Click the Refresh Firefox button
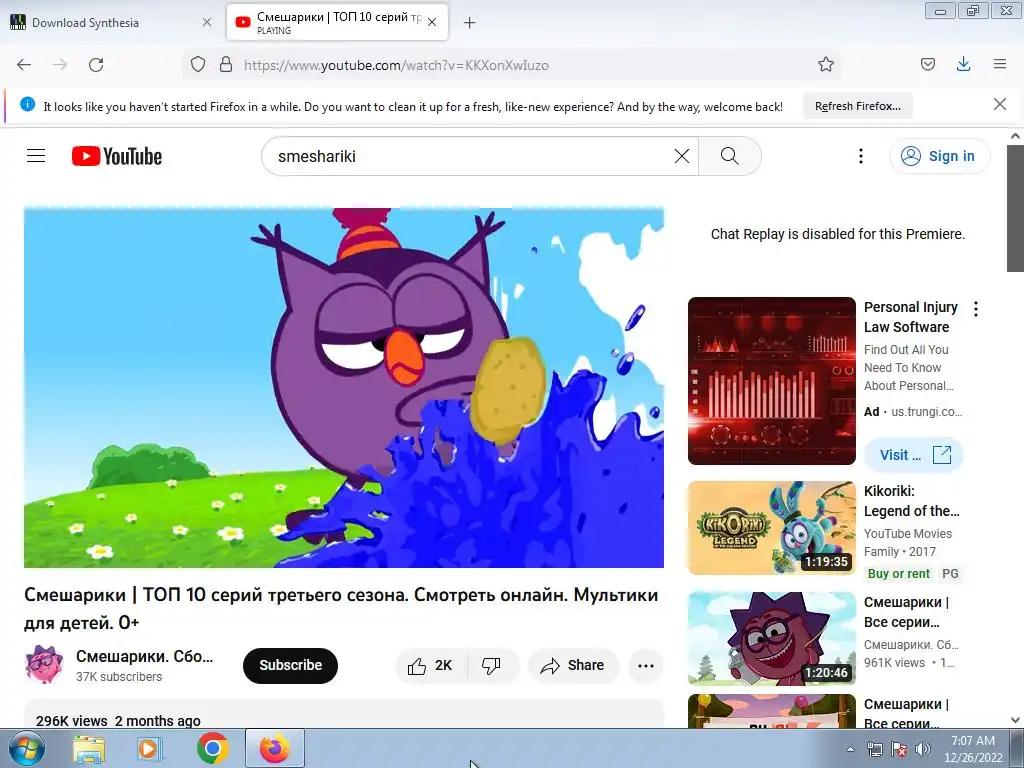Viewport: 1024px width, 768px height. tap(857, 106)
